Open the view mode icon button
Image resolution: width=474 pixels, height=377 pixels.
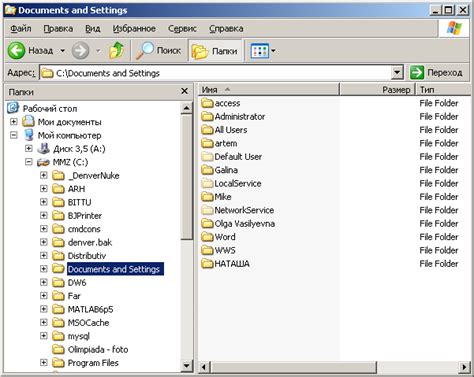(x=259, y=51)
